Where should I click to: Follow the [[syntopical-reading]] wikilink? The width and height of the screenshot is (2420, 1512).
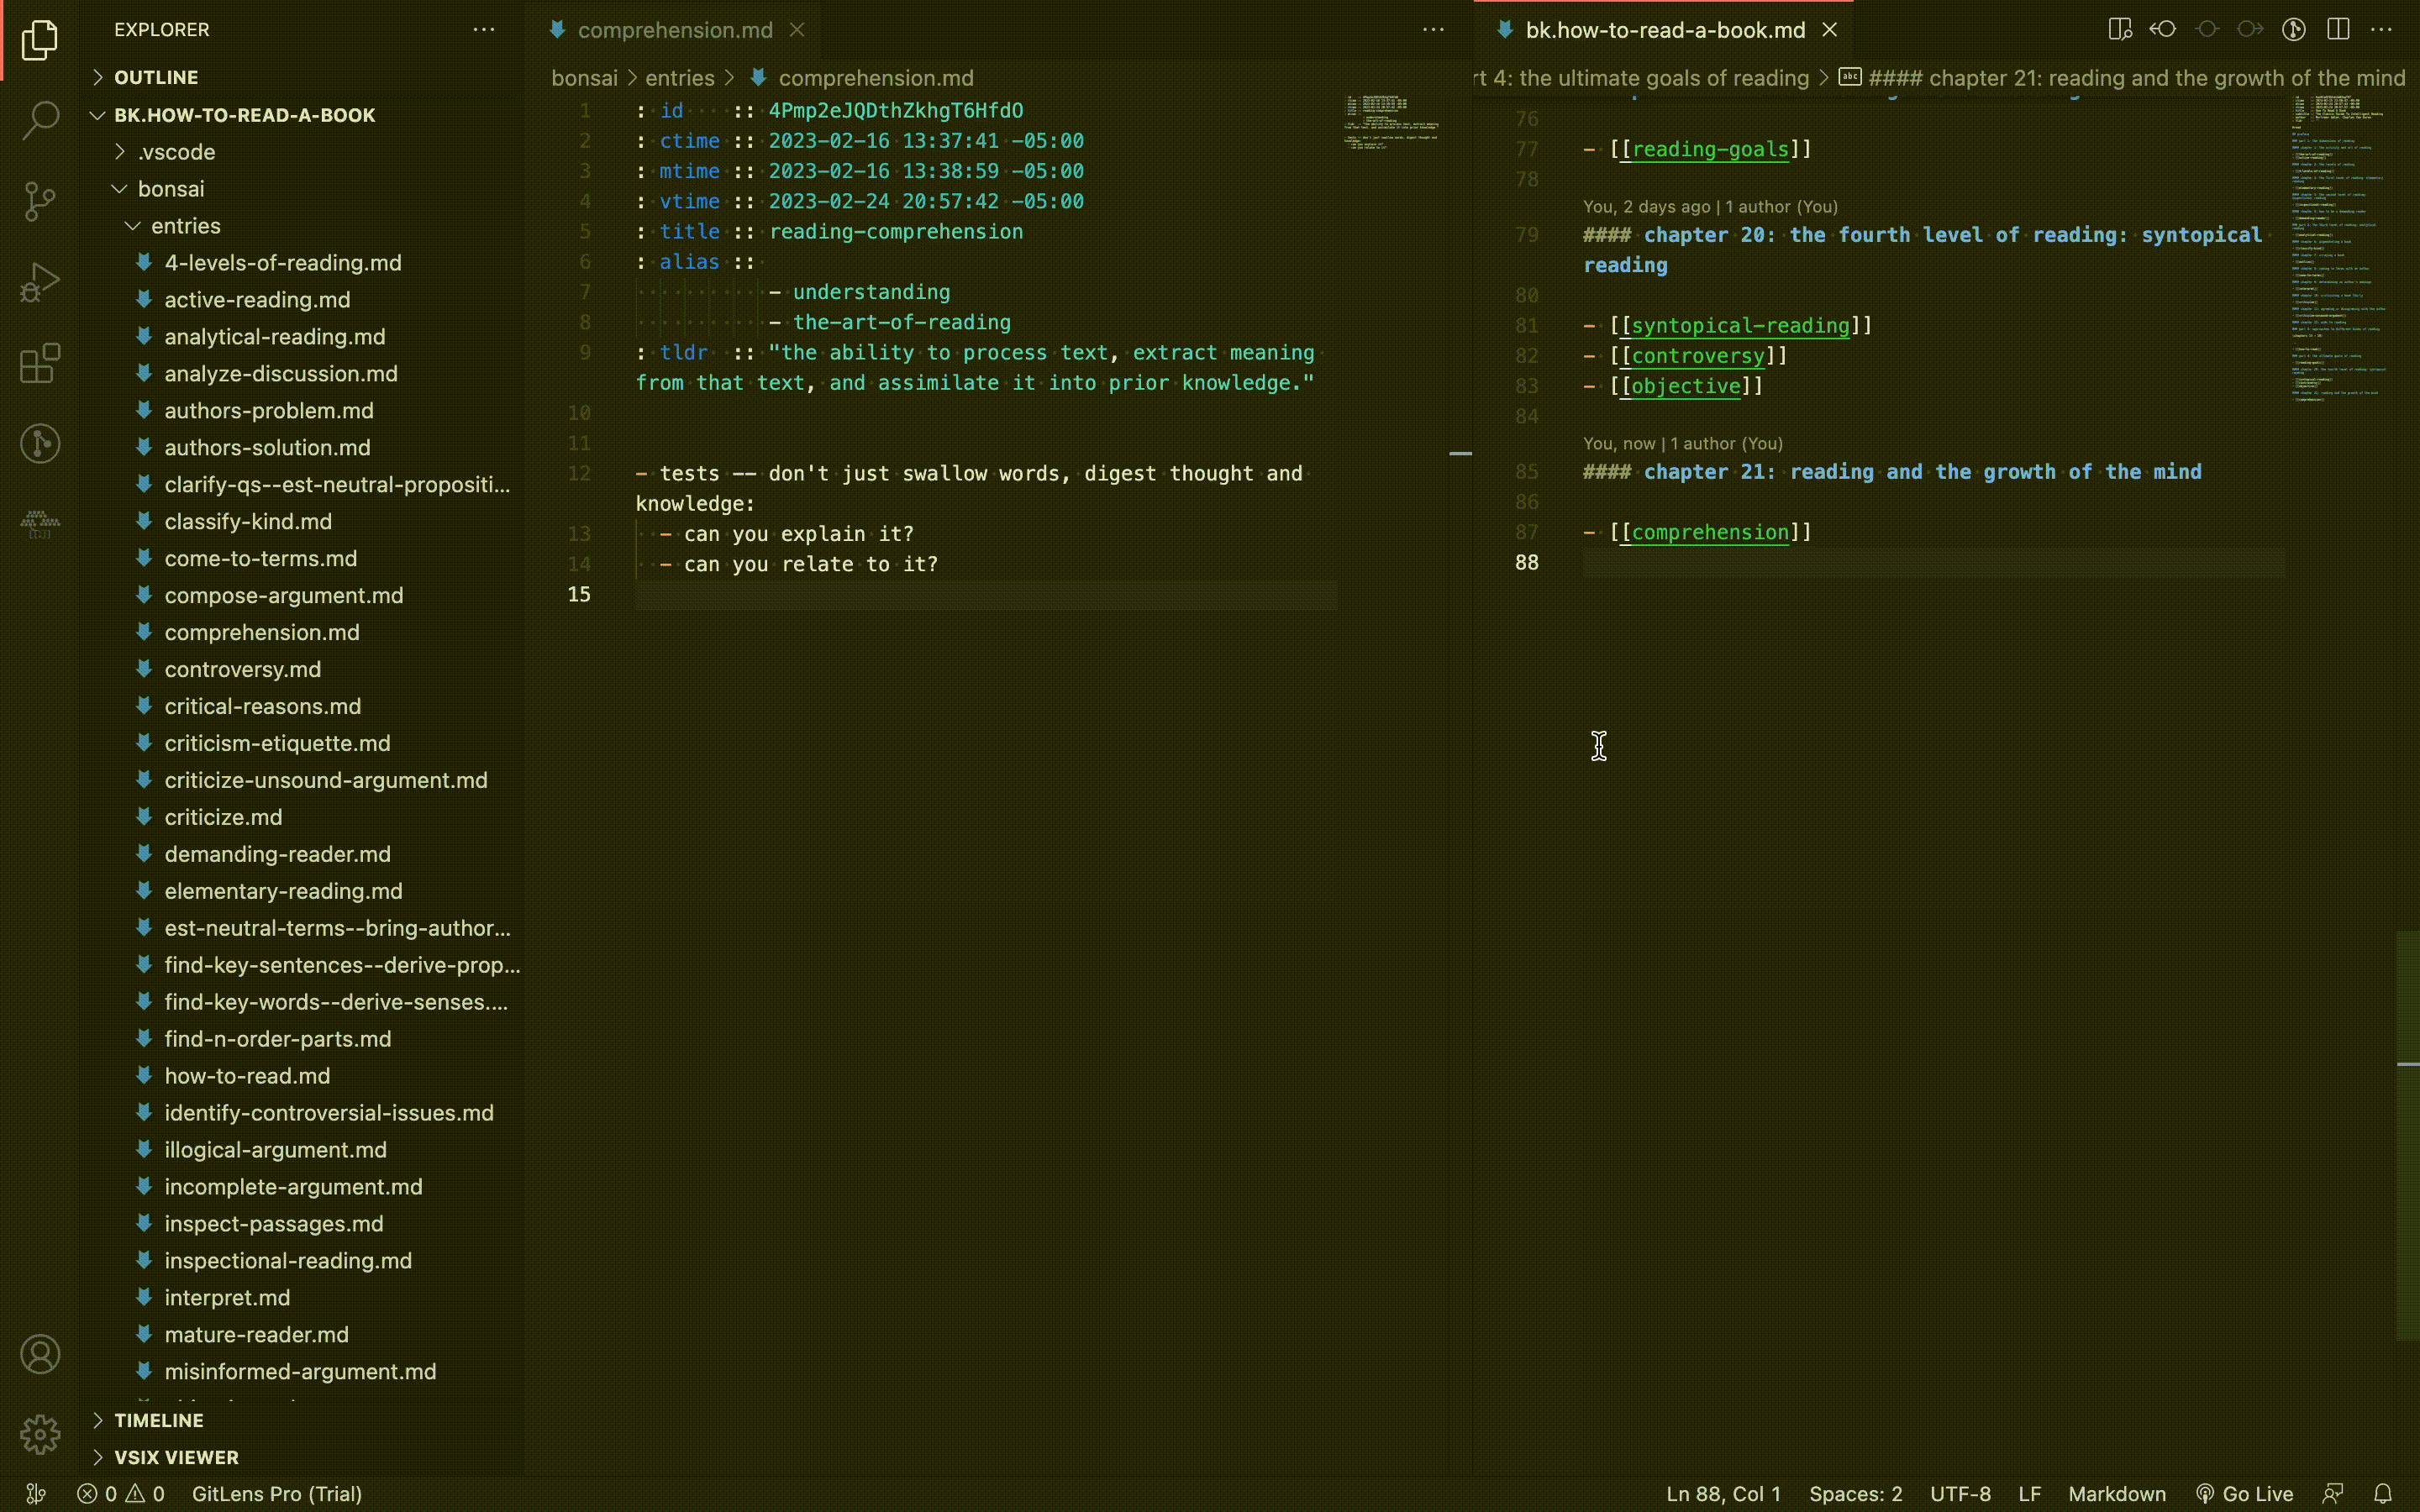click(1740, 325)
